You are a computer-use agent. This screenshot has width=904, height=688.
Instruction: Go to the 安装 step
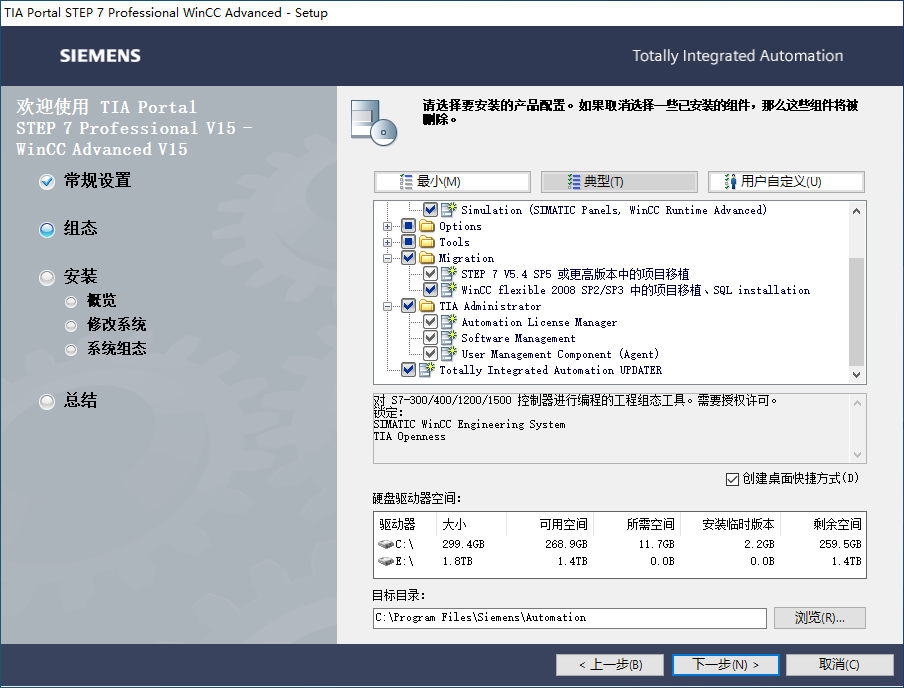pos(80,276)
